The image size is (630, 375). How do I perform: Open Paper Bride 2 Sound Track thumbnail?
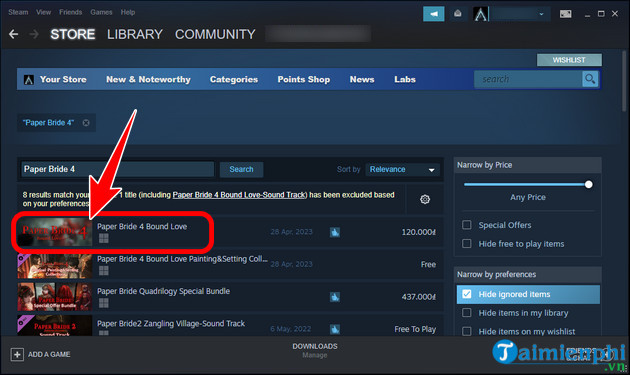[55, 326]
